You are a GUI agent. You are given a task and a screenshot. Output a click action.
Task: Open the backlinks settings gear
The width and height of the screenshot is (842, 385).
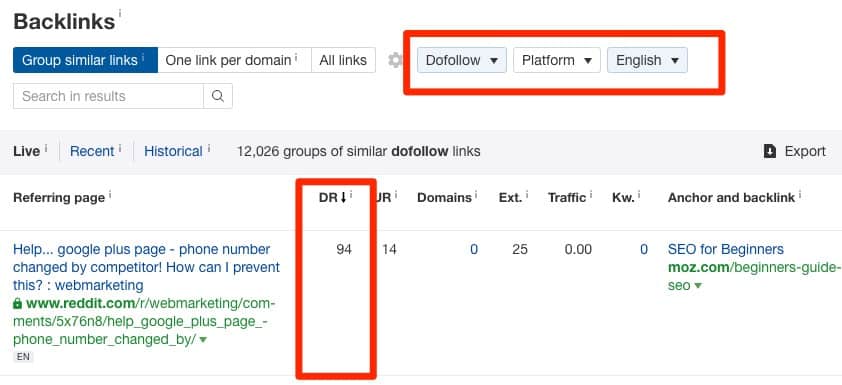pyautogui.click(x=395, y=60)
